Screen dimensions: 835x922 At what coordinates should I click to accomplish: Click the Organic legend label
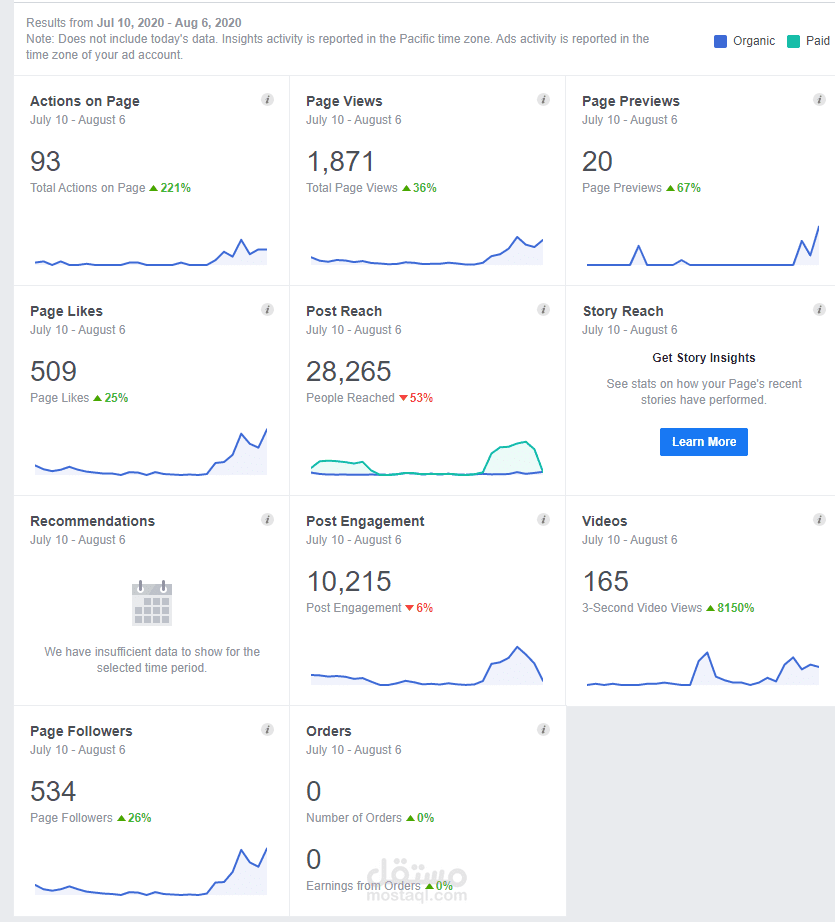tap(754, 41)
